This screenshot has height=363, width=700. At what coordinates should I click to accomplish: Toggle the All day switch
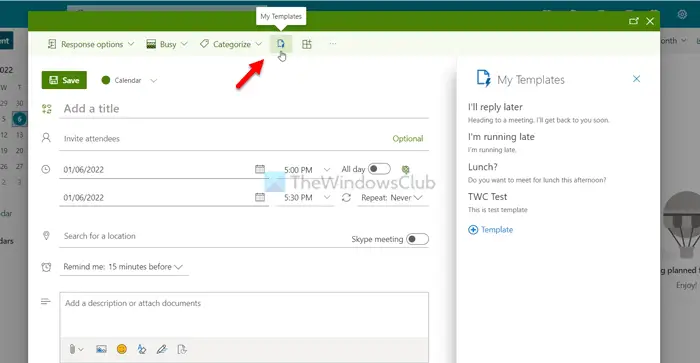[x=379, y=169]
